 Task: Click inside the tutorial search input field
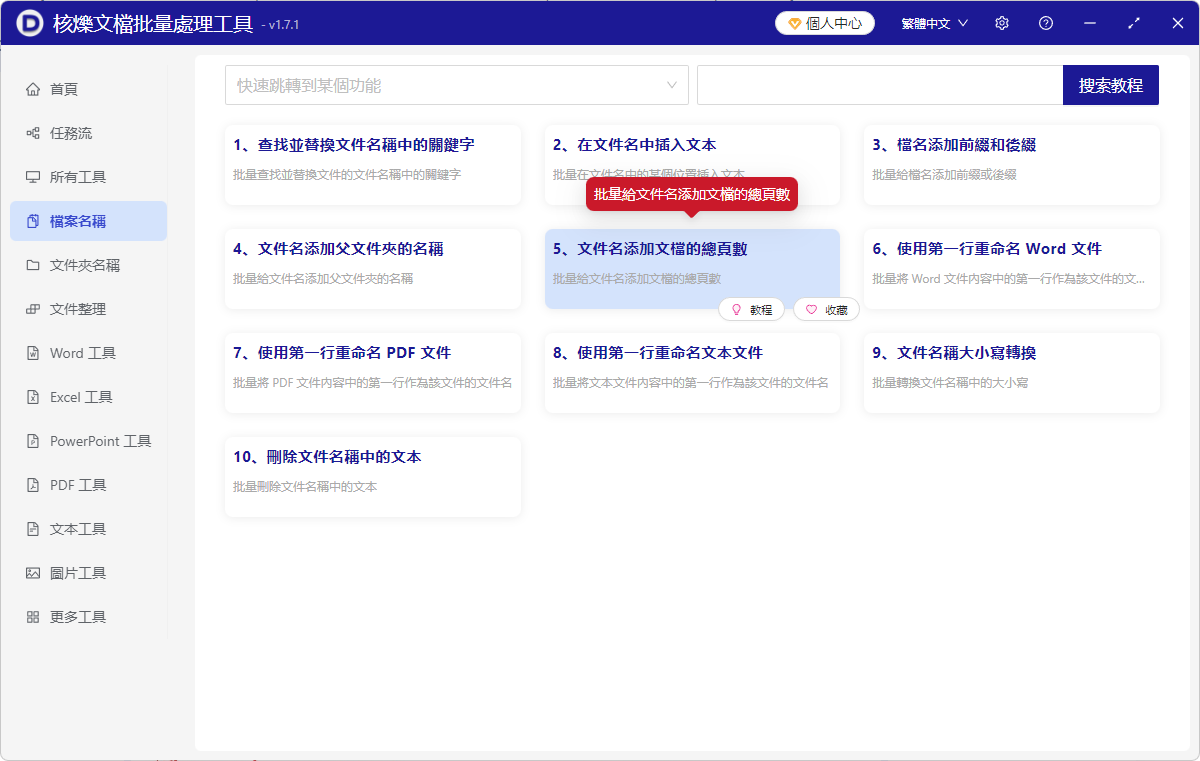click(x=880, y=85)
